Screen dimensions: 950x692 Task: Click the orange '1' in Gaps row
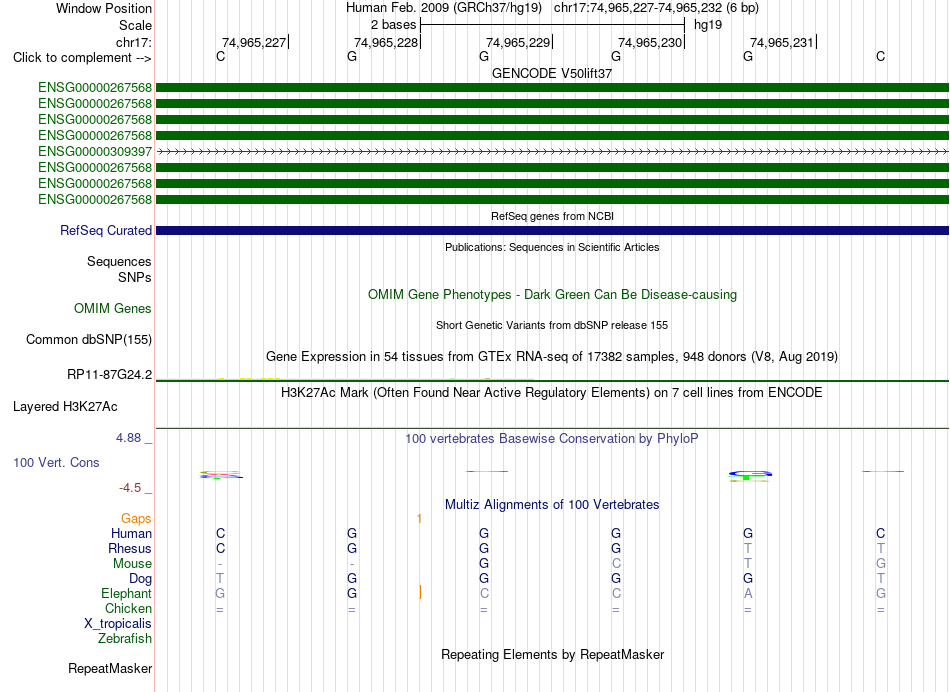tap(419, 519)
